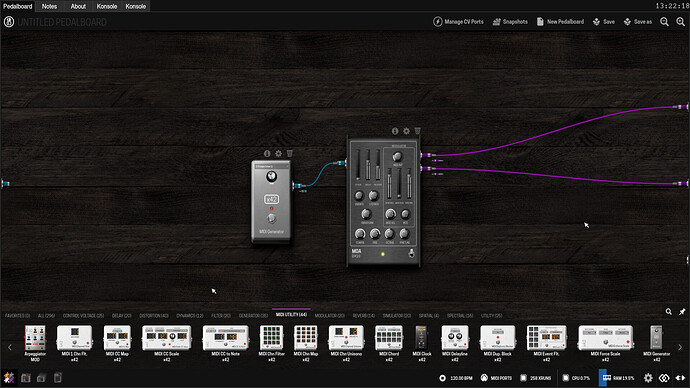Open Snapshots button in header
The height and width of the screenshot is (388, 690).
[x=510, y=22]
